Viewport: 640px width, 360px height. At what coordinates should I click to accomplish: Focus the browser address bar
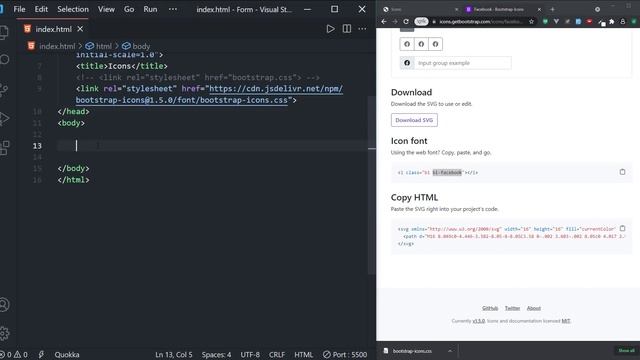tap(480, 22)
